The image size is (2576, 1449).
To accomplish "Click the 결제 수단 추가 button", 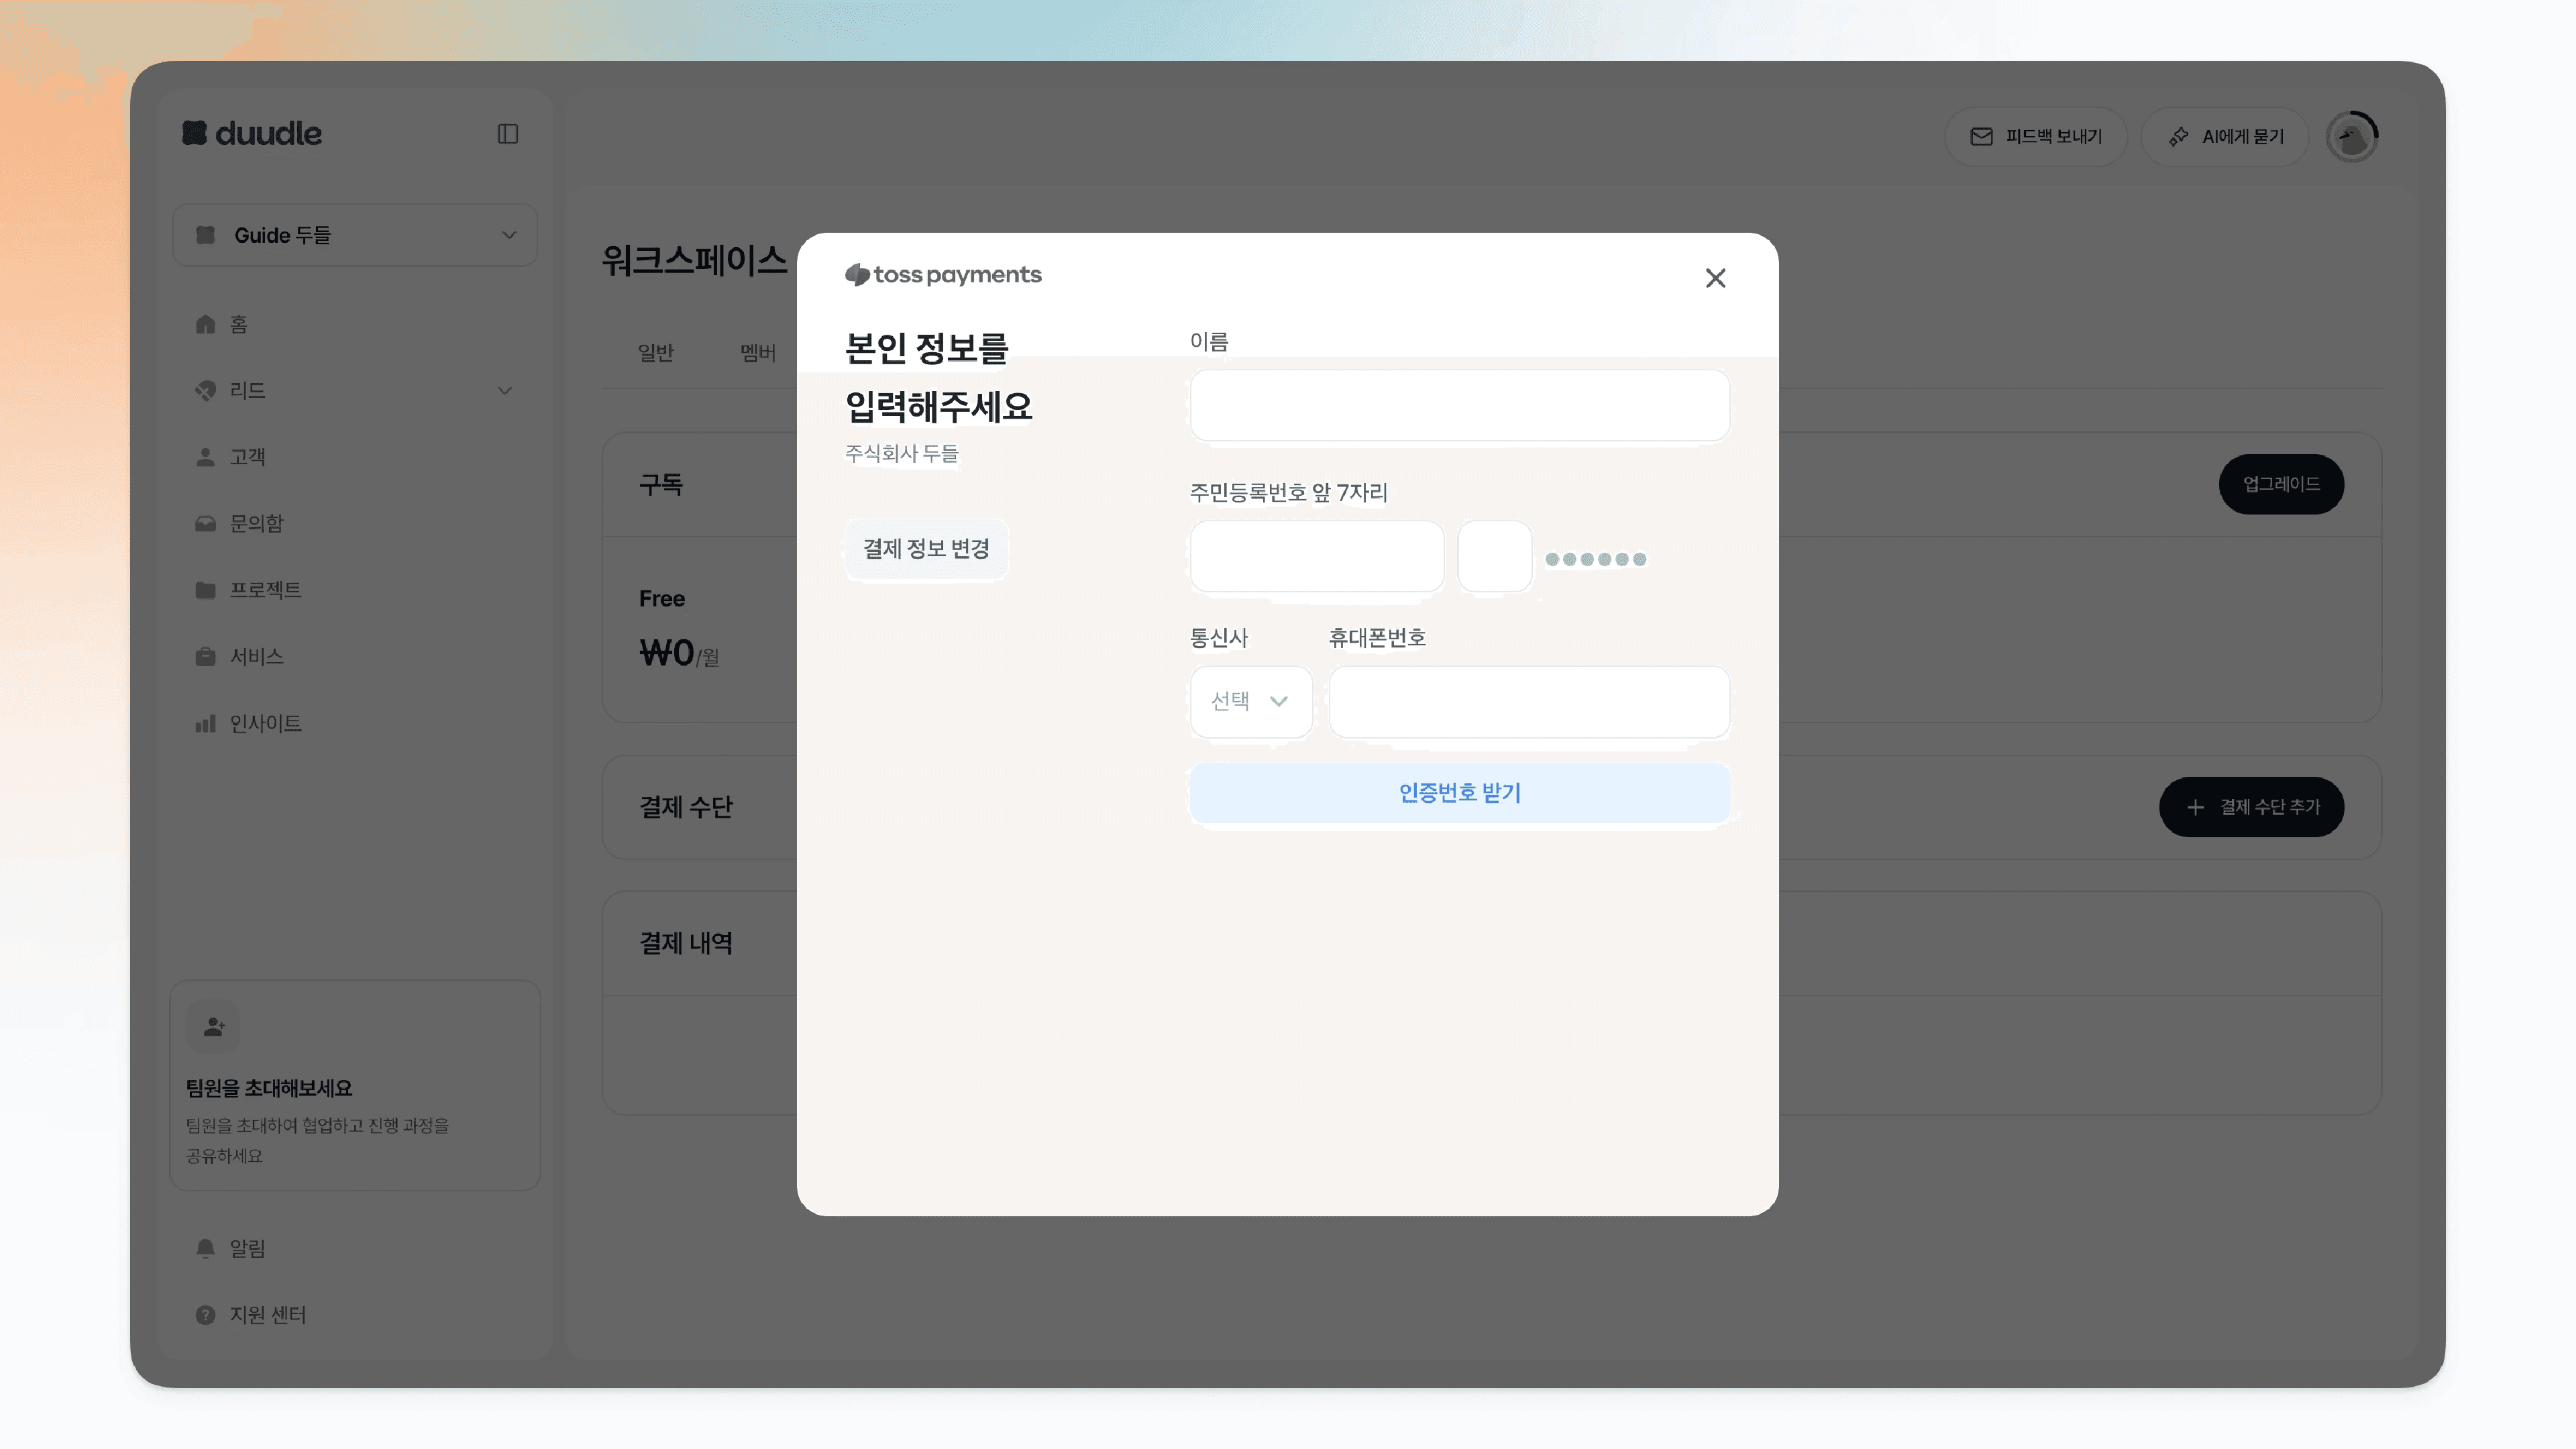I will pyautogui.click(x=2251, y=807).
